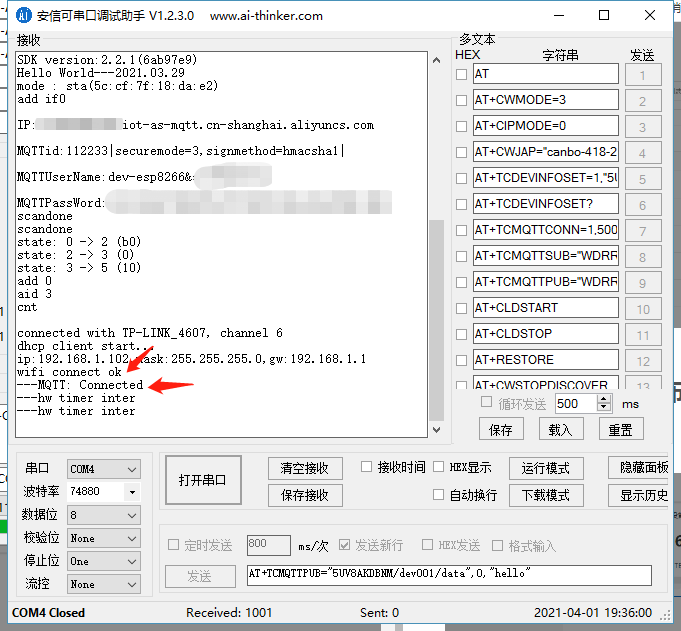Click the 保存 save button

tap(501, 429)
